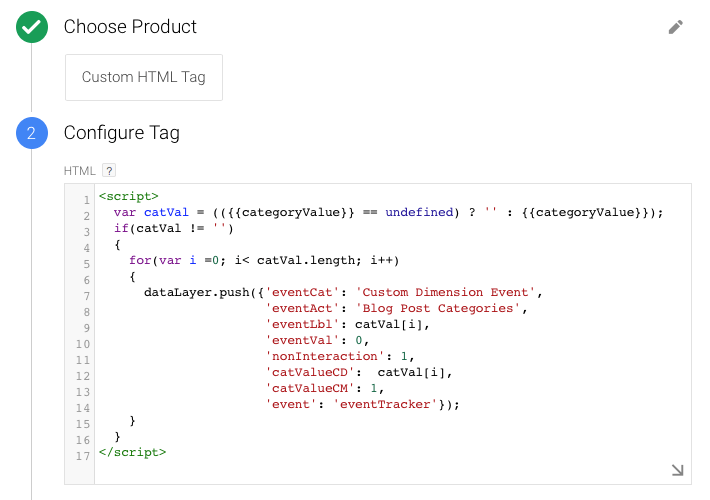Click the for loop line of code

[x=264, y=260]
